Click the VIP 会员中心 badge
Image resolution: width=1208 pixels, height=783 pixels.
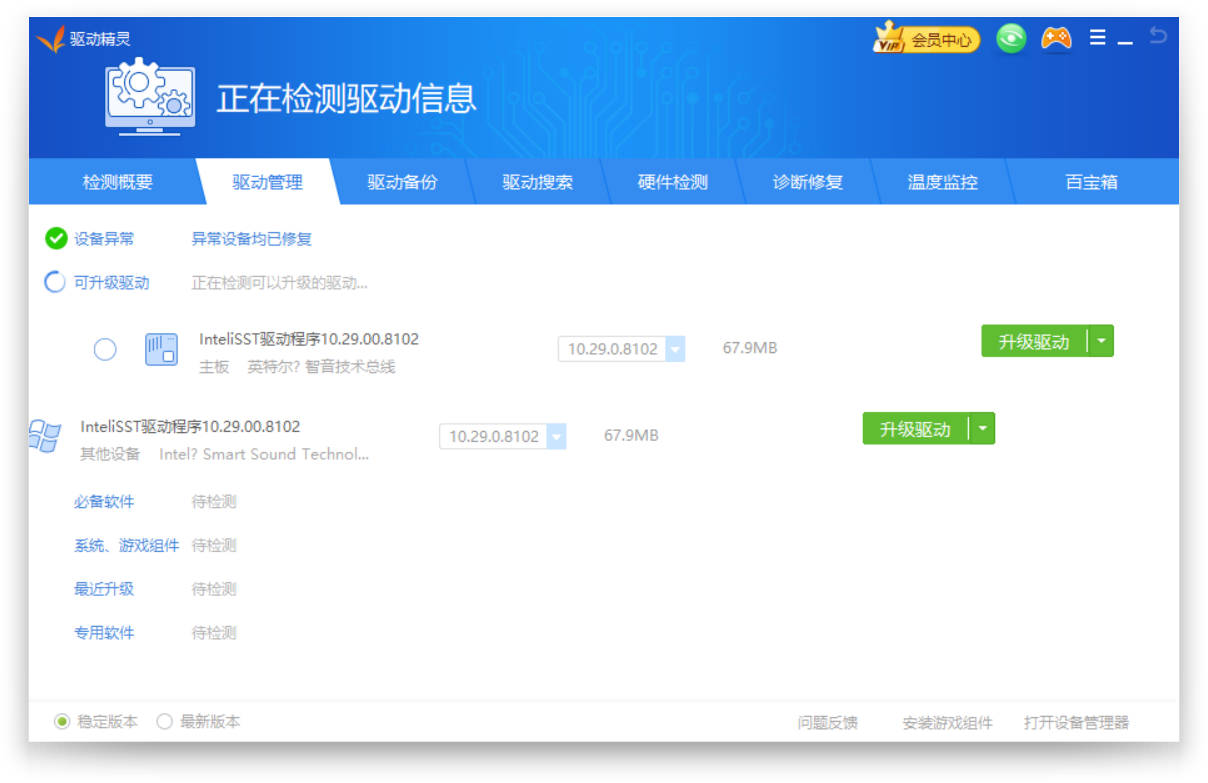click(926, 40)
